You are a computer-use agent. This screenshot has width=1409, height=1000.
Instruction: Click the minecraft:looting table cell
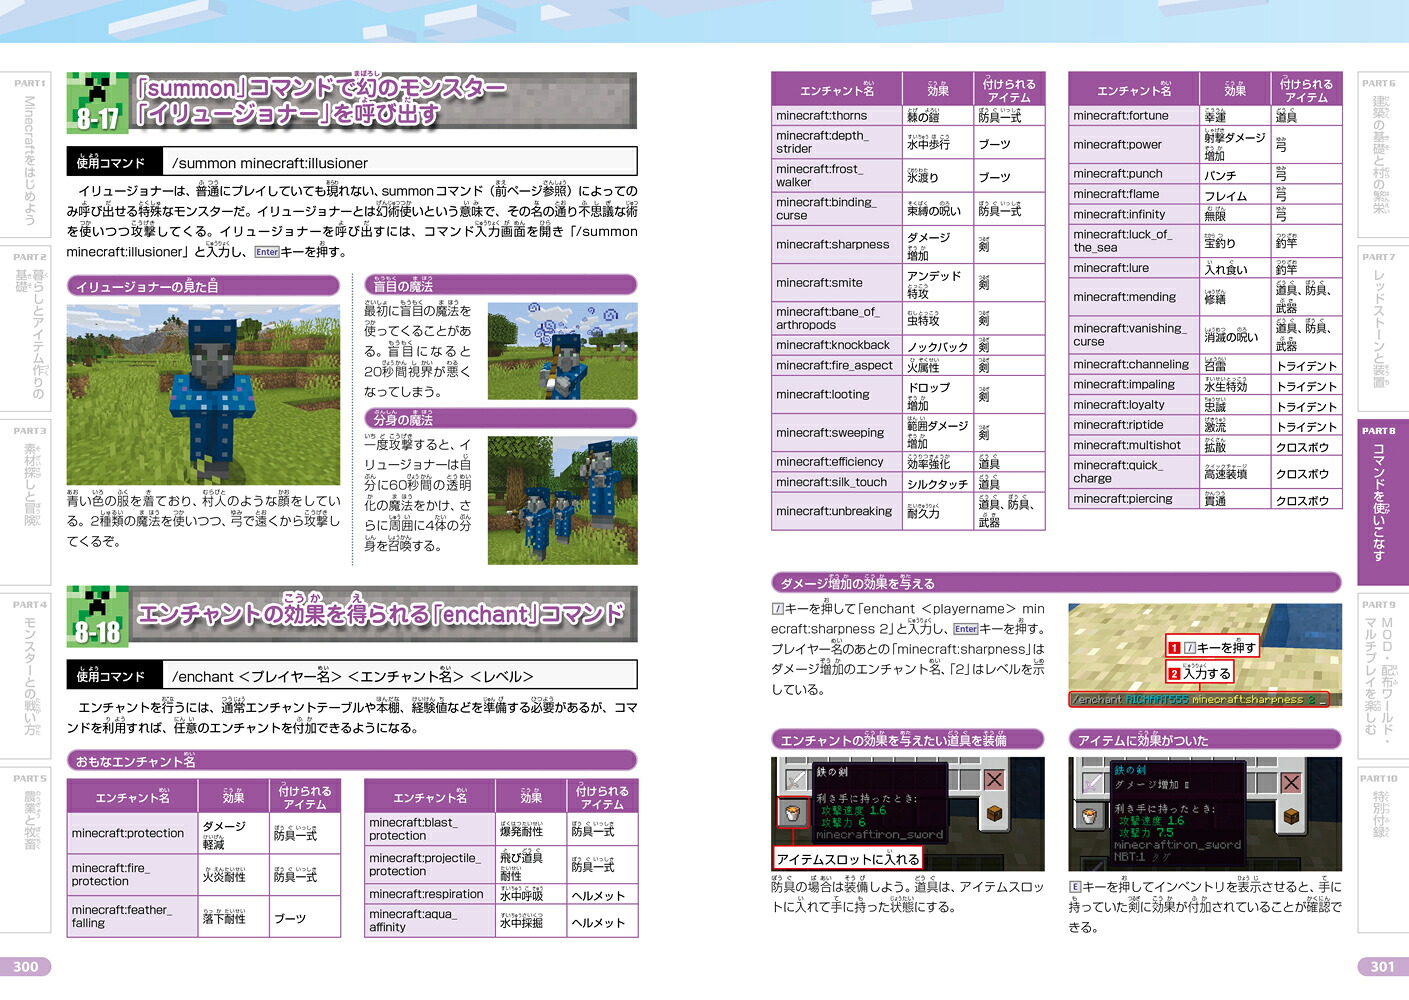pyautogui.click(x=836, y=395)
